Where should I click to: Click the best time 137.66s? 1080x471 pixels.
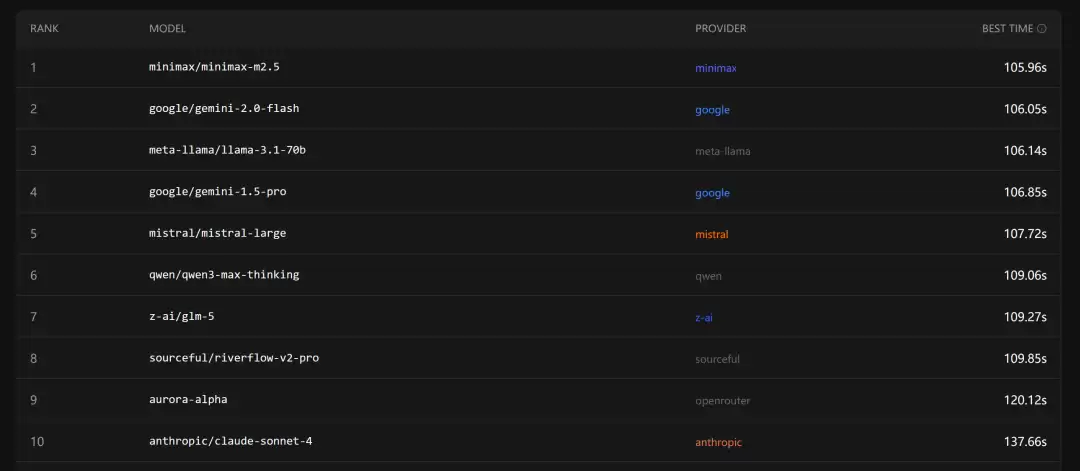pyautogui.click(x=1025, y=441)
